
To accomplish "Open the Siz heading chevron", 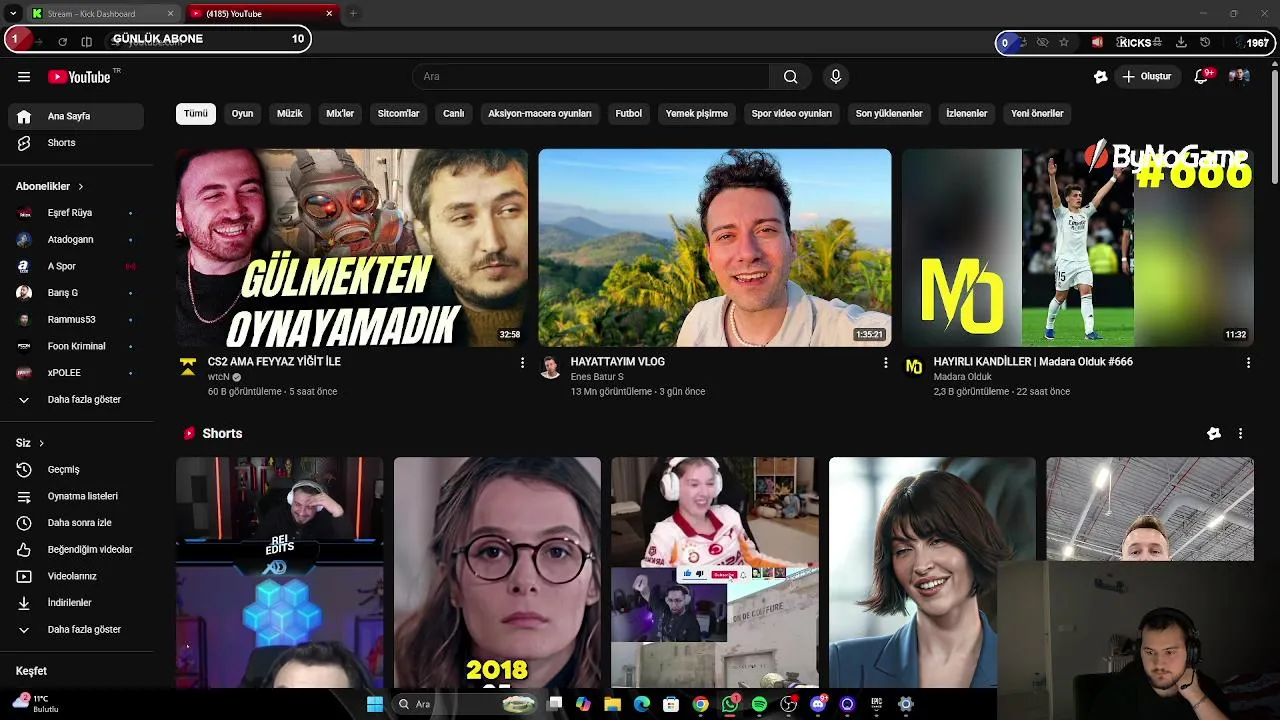I will point(41,443).
